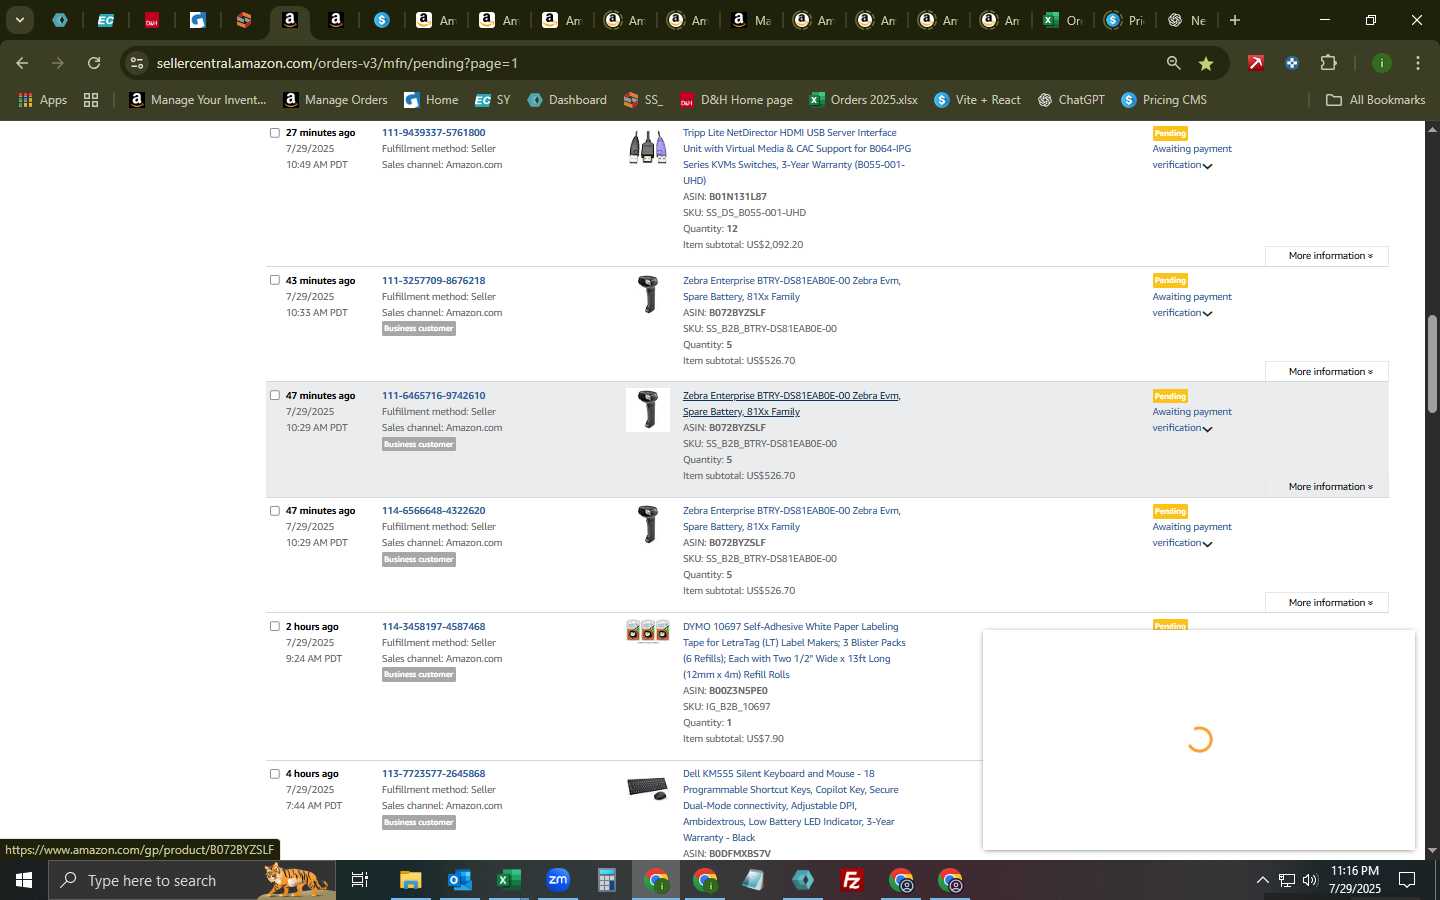Image resolution: width=1440 pixels, height=900 pixels.
Task: Open the Chrome extensions puzzle icon
Action: [x=1328, y=63]
